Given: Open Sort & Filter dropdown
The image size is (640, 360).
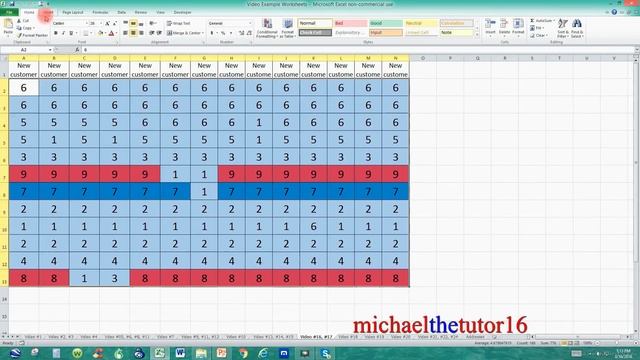Looking at the screenshot, I should click(x=562, y=28).
